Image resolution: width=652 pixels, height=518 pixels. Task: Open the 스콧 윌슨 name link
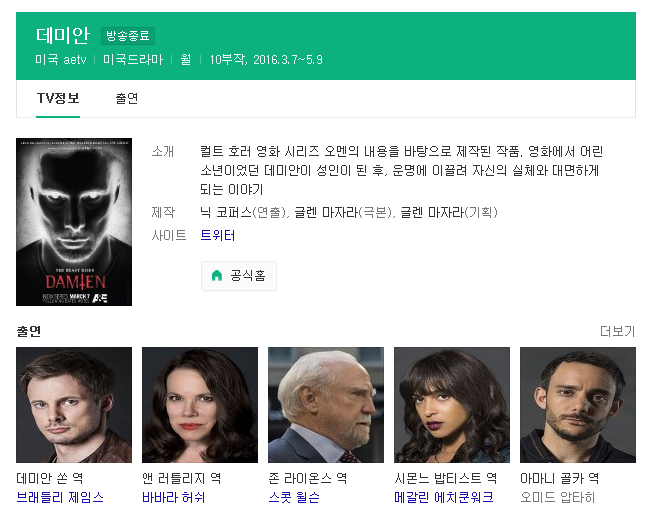(294, 497)
